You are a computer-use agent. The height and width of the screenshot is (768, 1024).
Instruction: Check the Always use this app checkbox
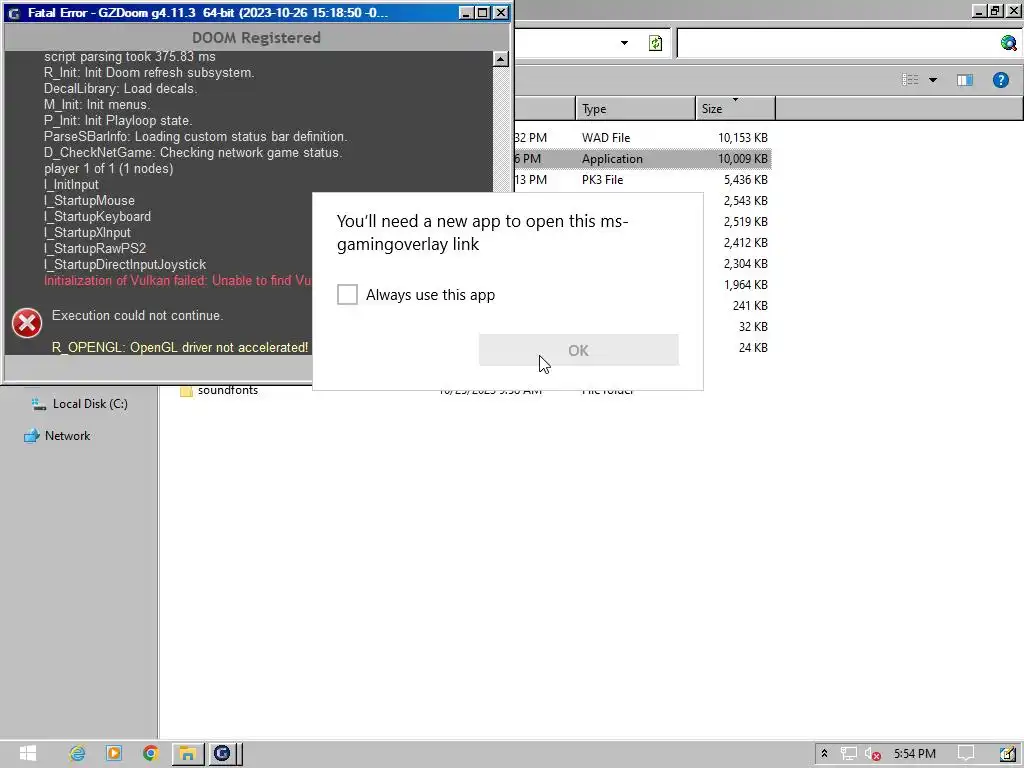click(x=347, y=295)
